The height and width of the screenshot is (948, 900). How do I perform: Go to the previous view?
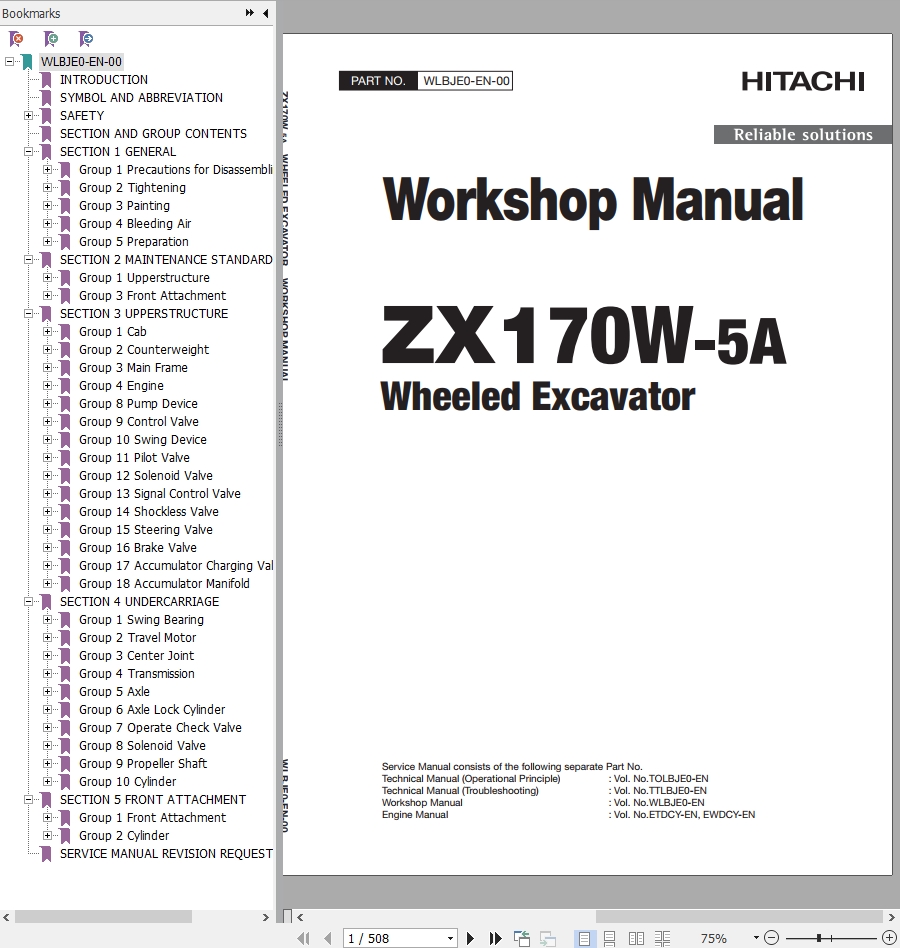pos(522,938)
